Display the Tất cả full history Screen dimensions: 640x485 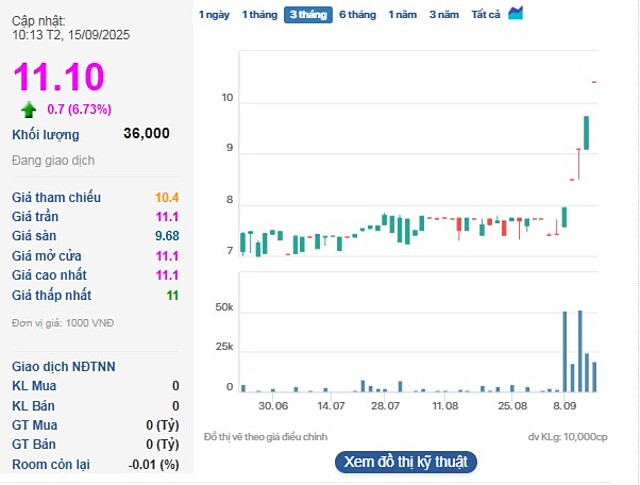[x=486, y=15]
